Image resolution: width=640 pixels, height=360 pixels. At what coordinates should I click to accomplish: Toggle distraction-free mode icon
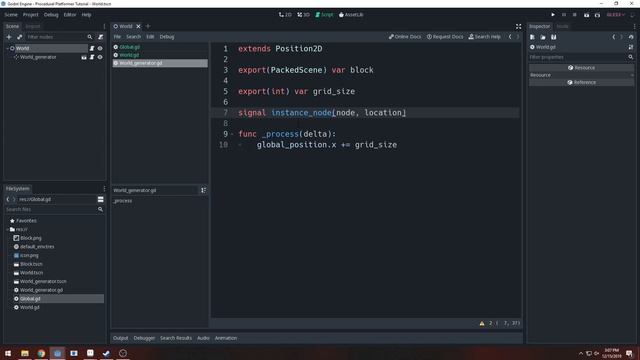(x=518, y=26)
